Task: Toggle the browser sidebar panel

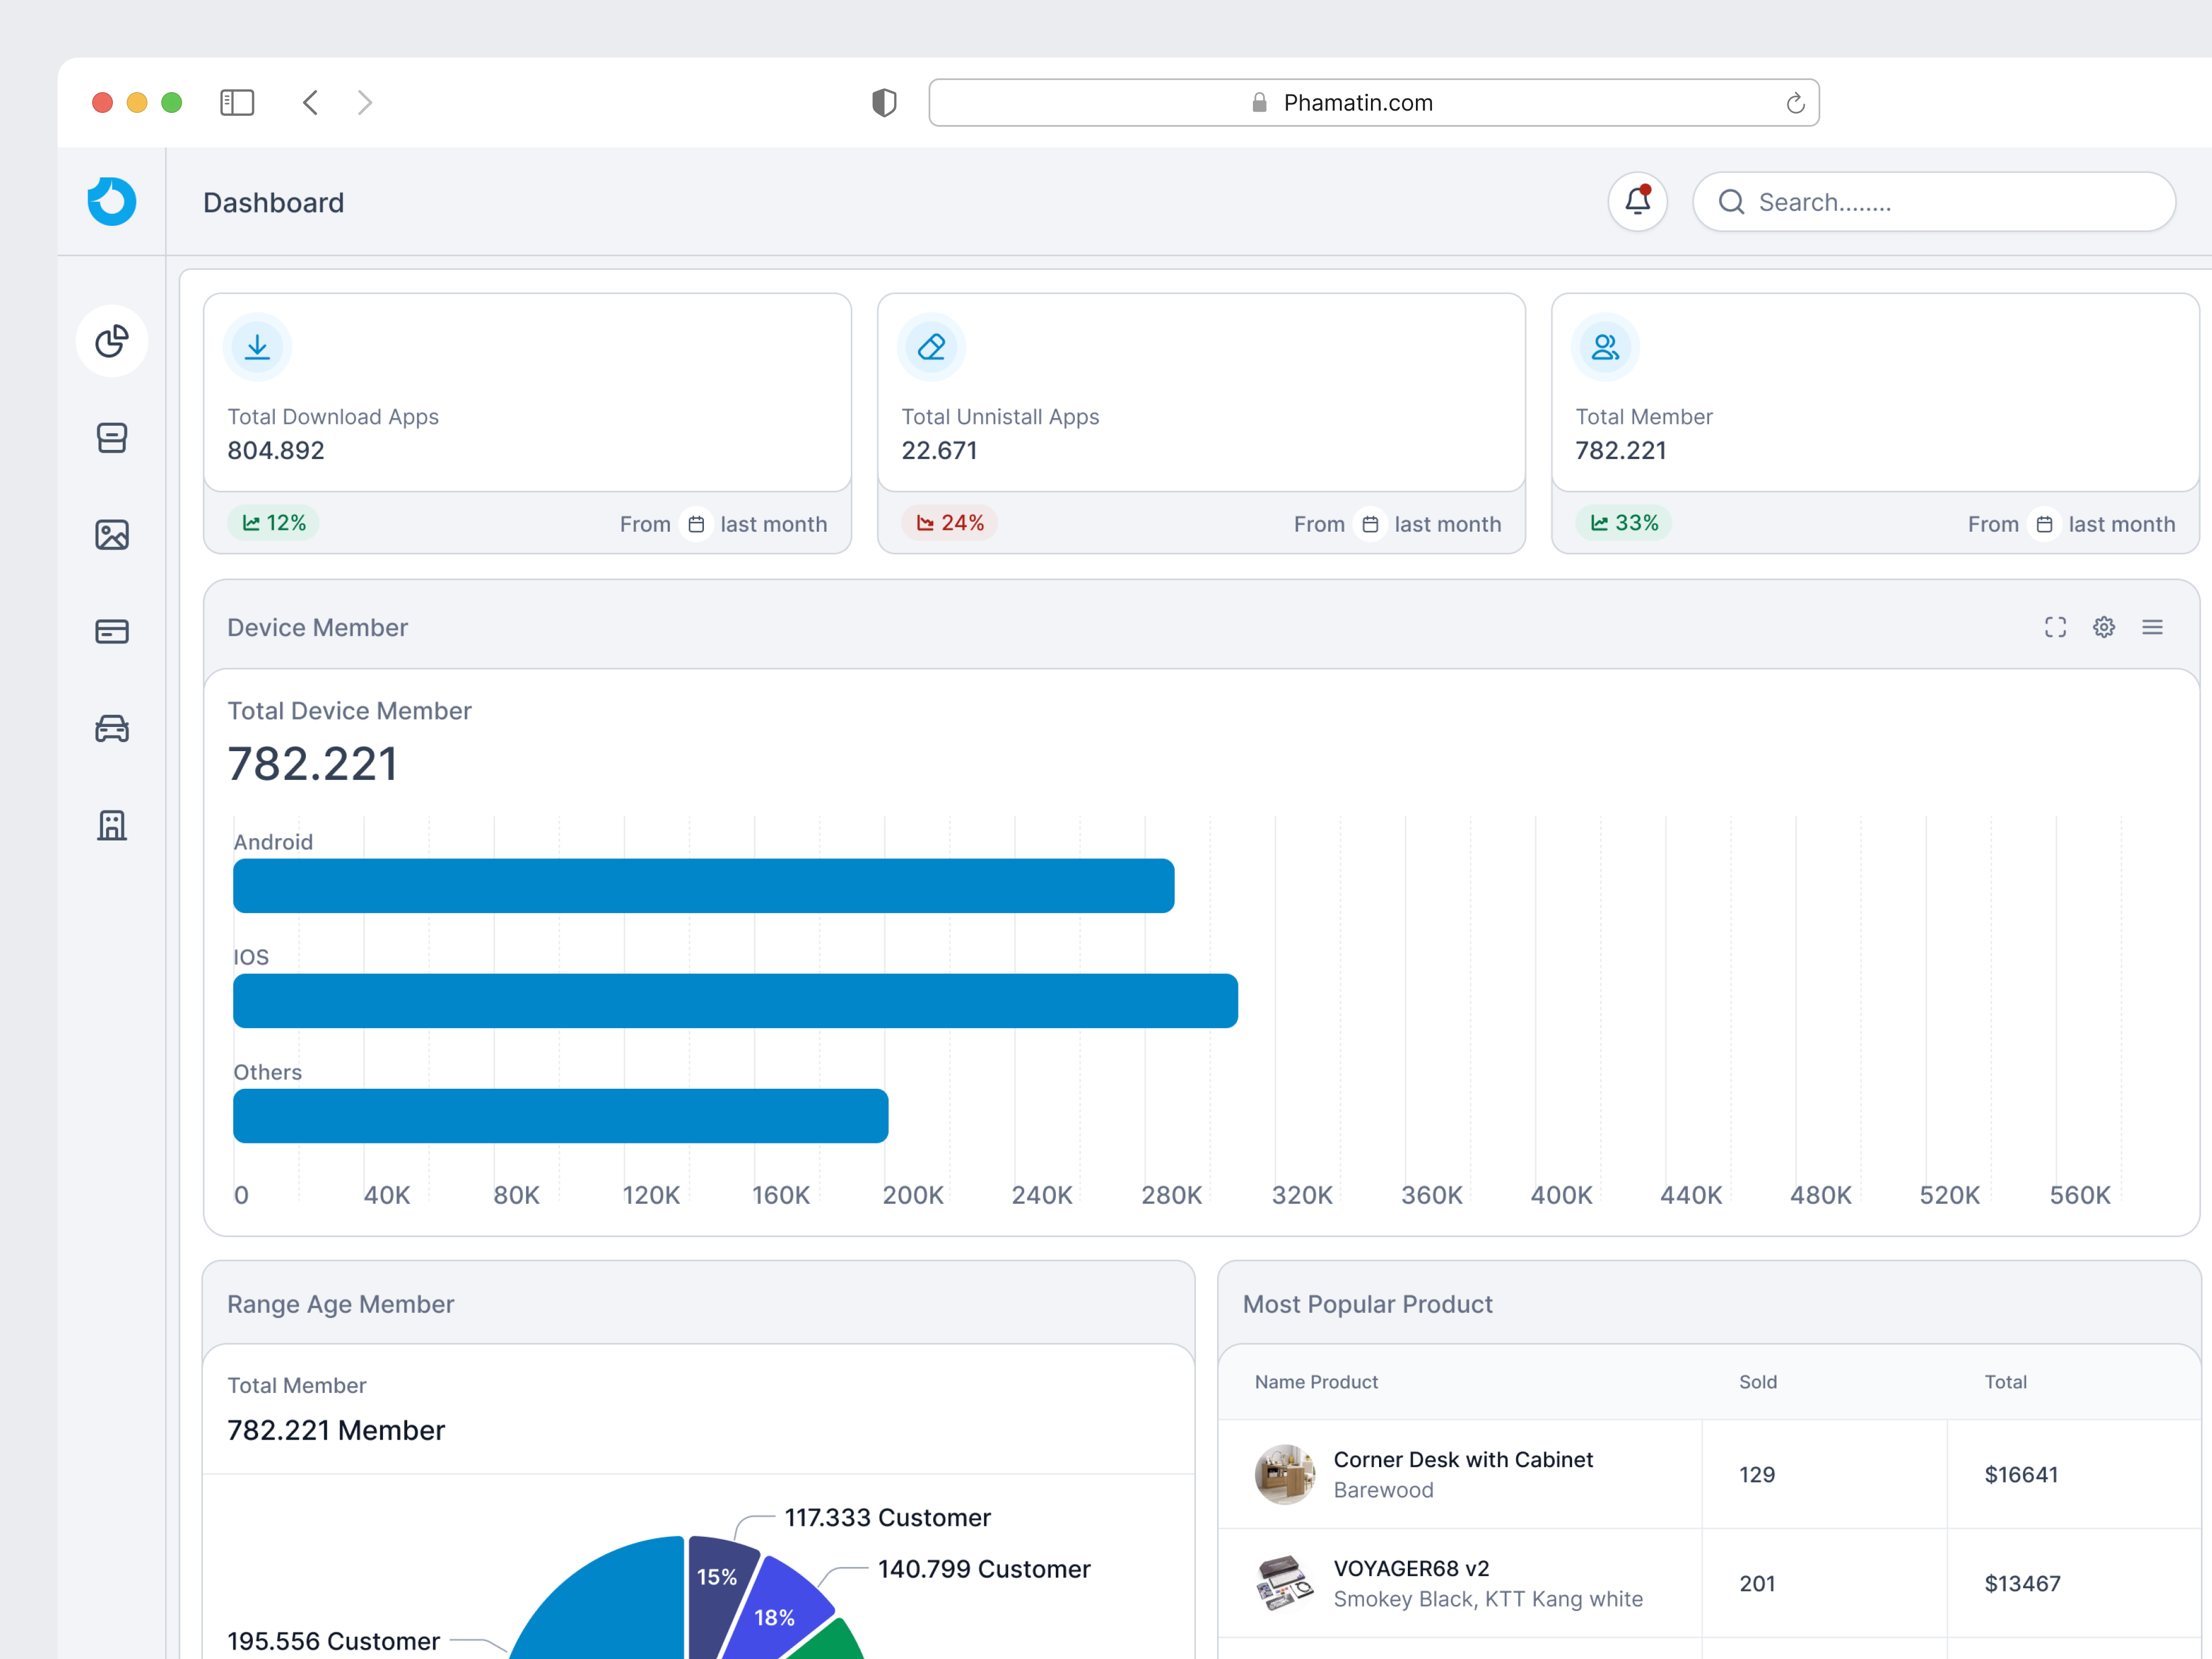Action: click(x=237, y=102)
